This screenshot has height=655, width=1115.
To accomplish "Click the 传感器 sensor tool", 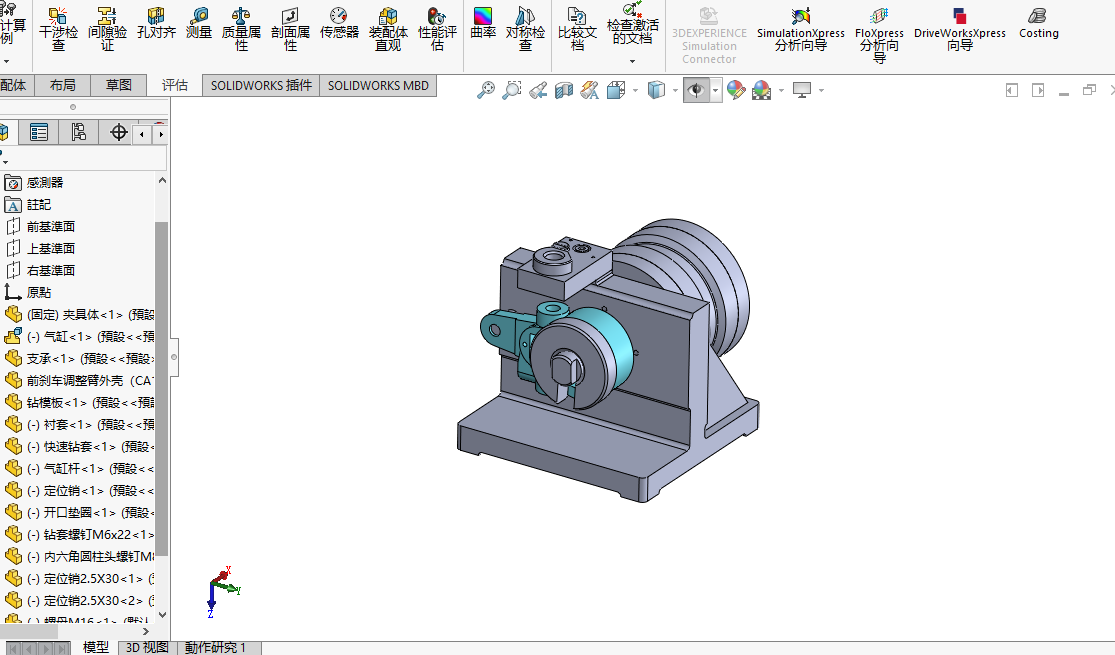I will [339, 23].
